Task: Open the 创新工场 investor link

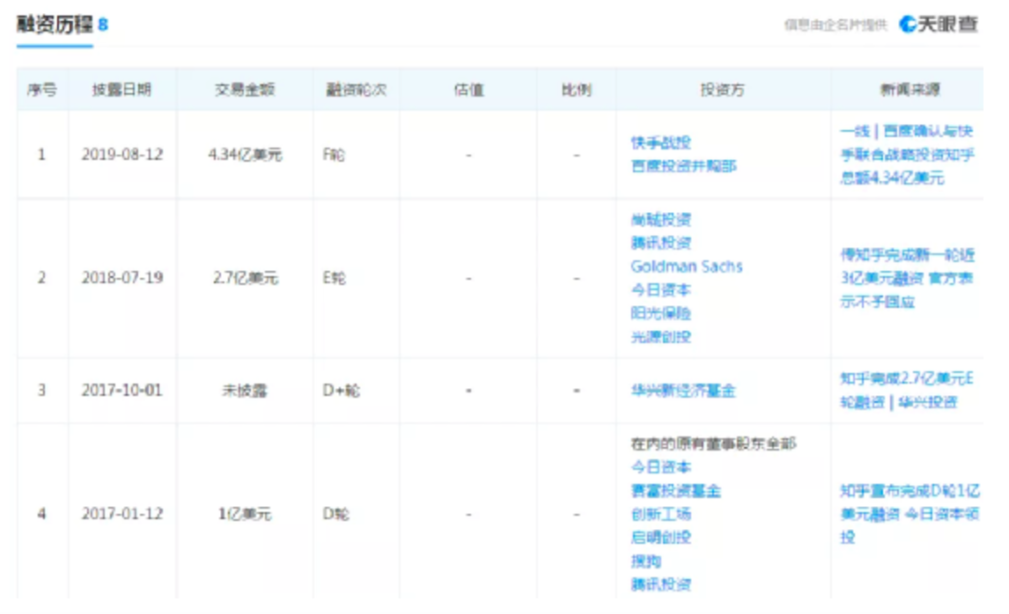Action: (660, 514)
